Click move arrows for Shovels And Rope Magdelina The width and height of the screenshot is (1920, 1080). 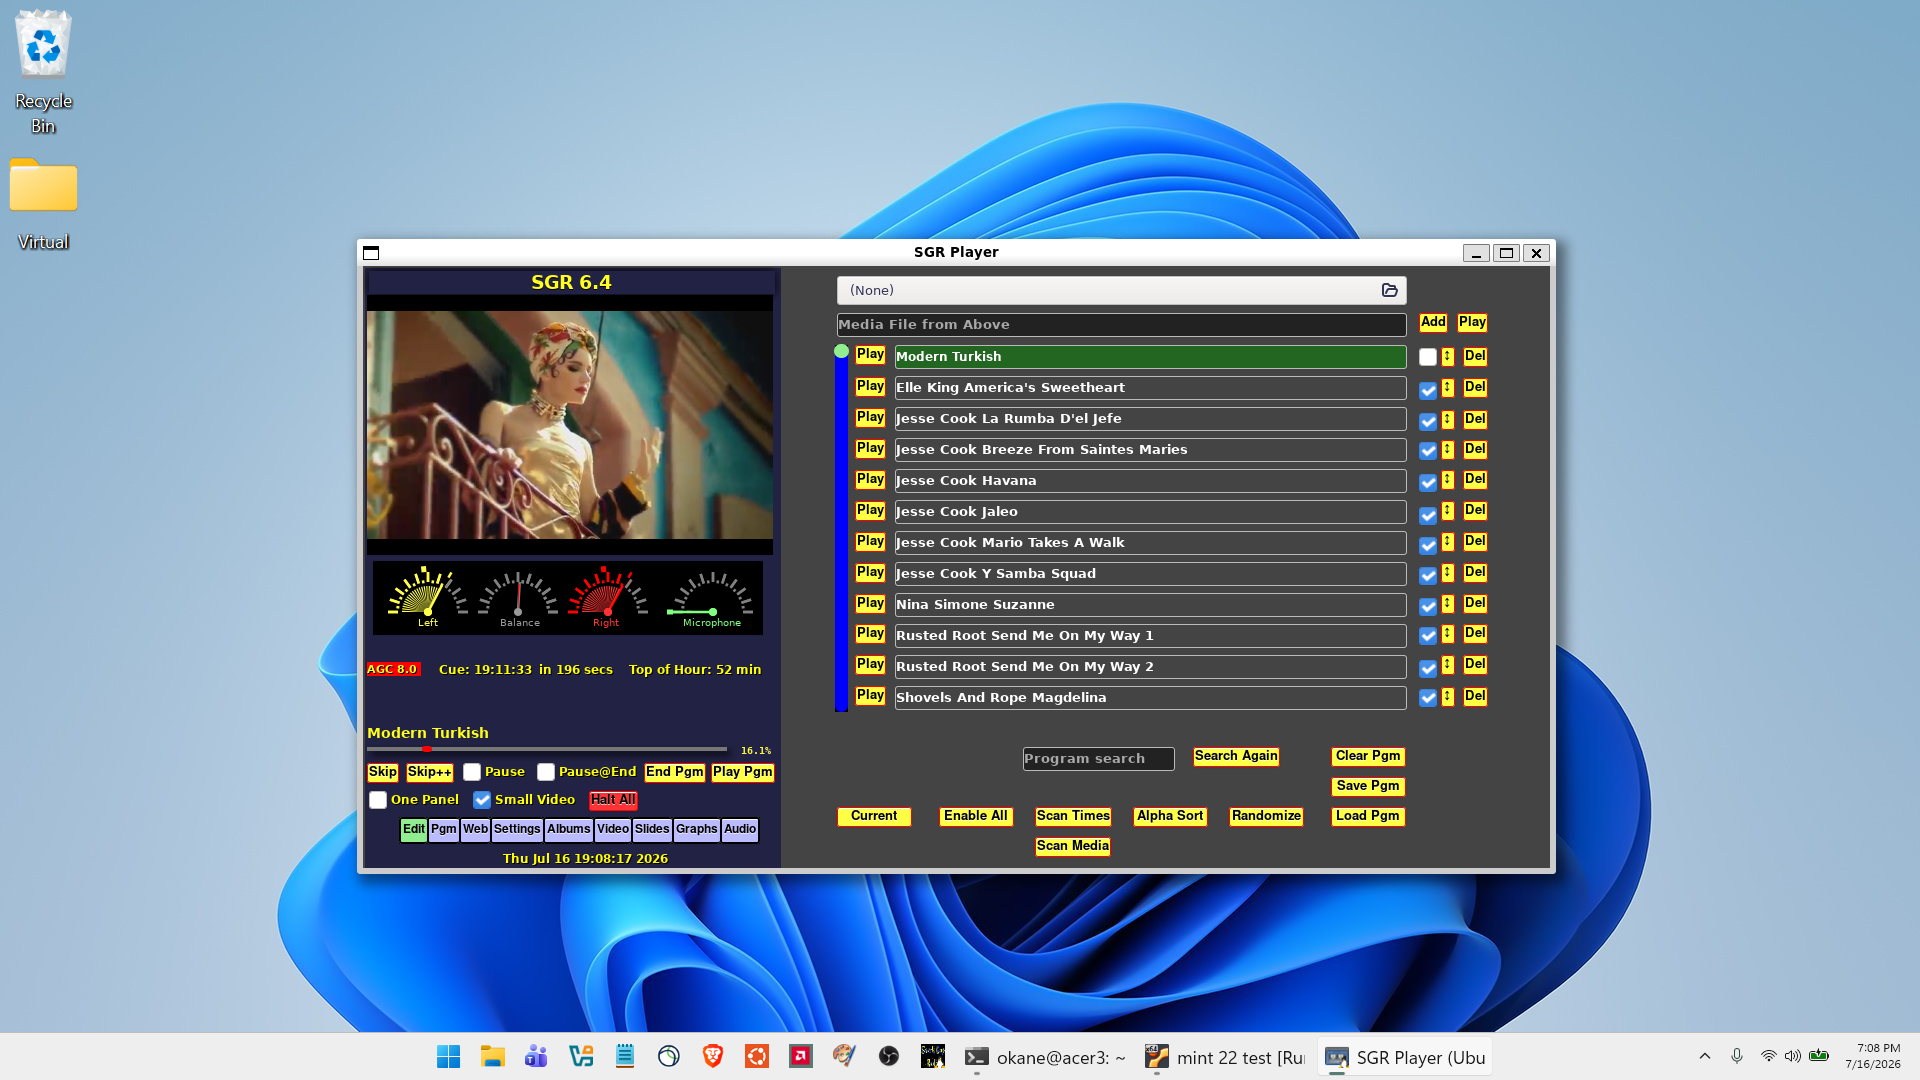1447,697
